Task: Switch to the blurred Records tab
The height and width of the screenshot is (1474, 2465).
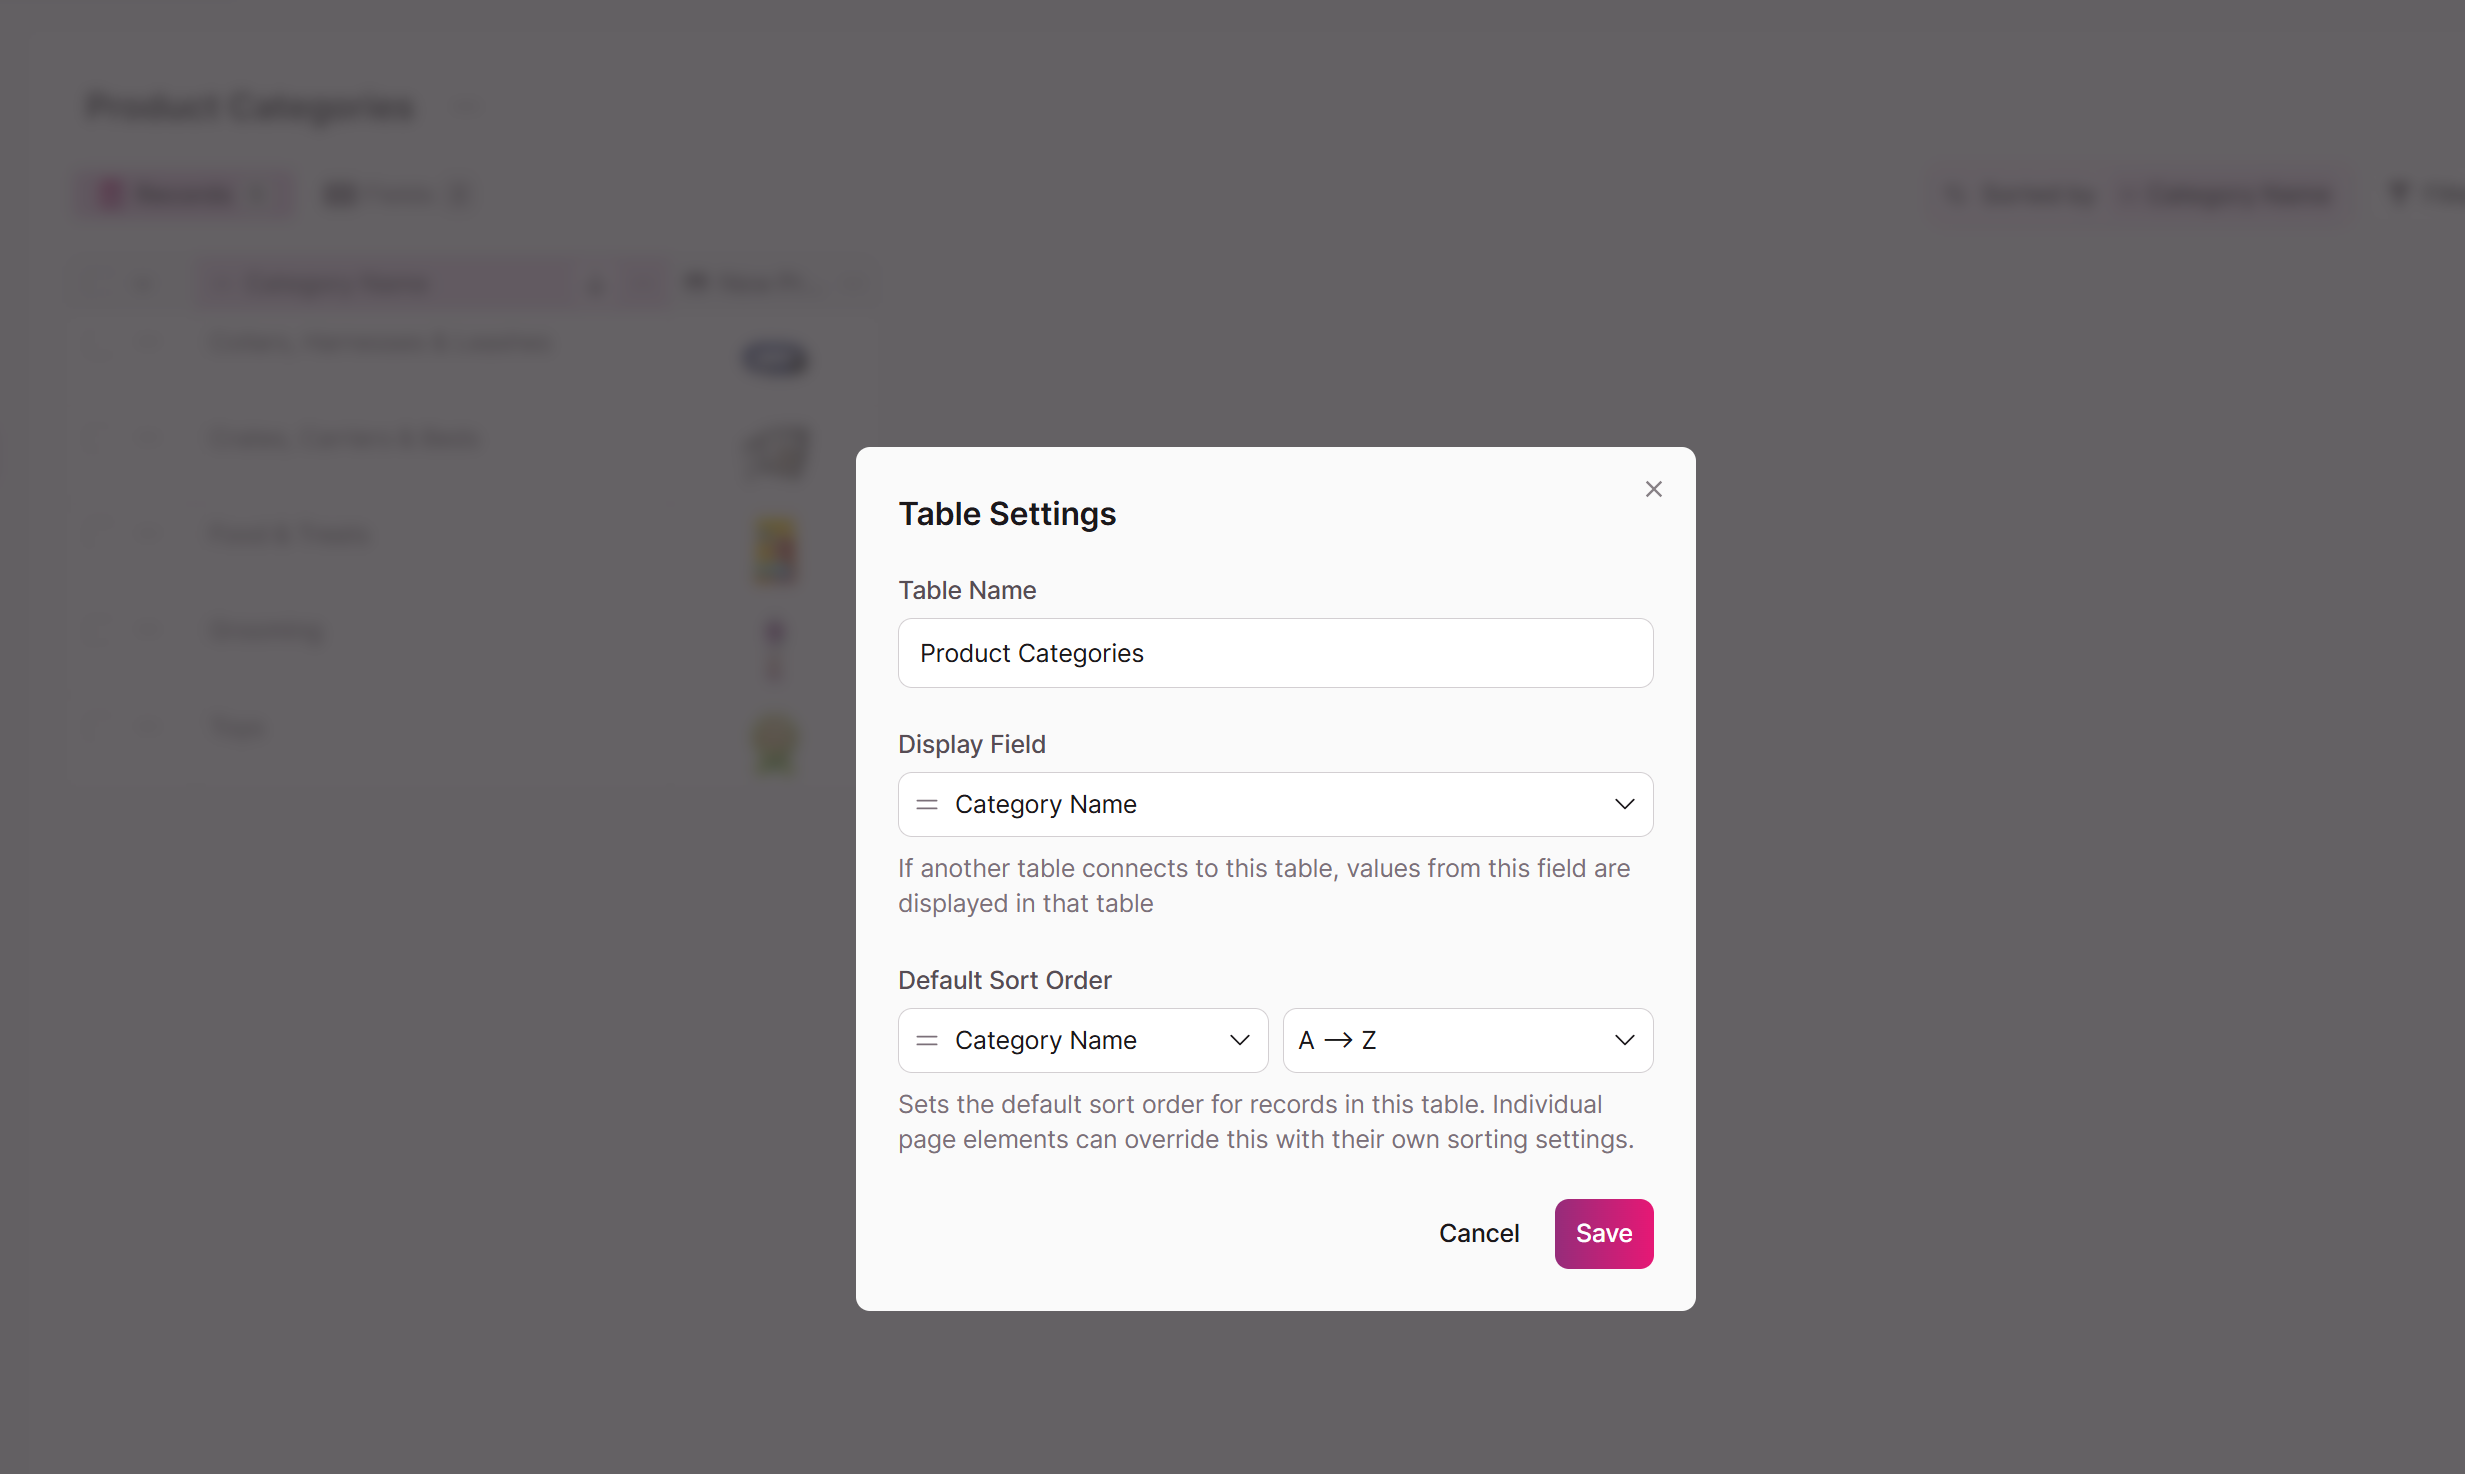Action: coord(185,194)
